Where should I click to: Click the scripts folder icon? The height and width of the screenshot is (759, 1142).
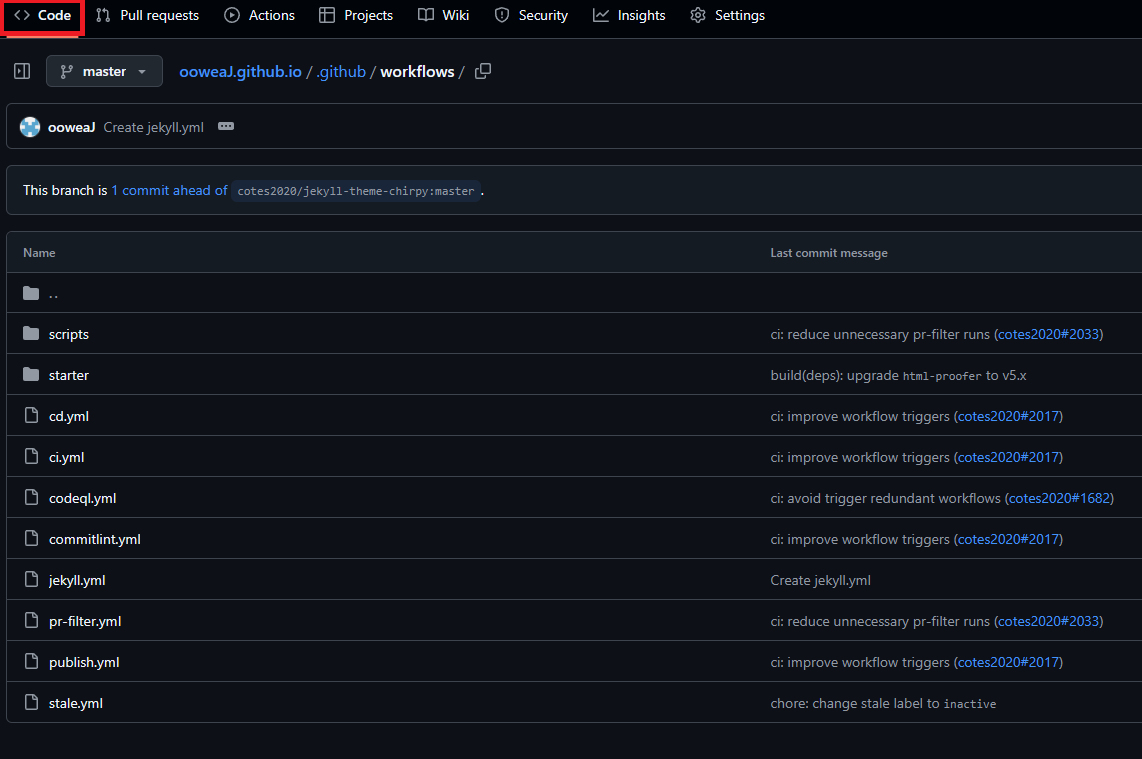coord(31,334)
